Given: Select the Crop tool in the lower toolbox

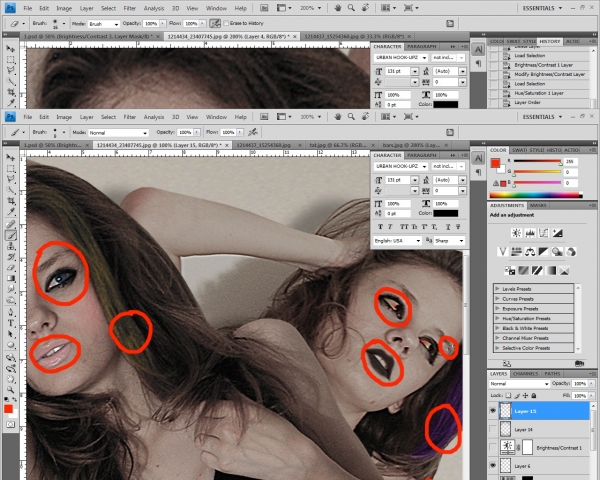Looking at the screenshot, I should (11, 201).
